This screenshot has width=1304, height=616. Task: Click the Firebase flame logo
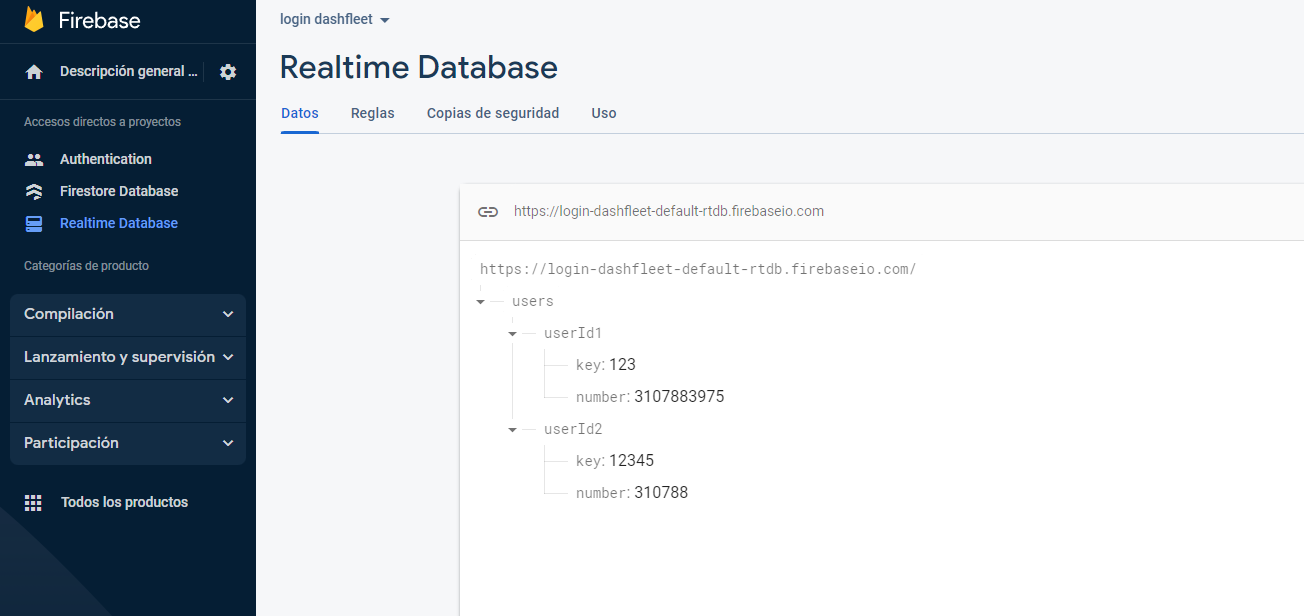pyautogui.click(x=34, y=20)
